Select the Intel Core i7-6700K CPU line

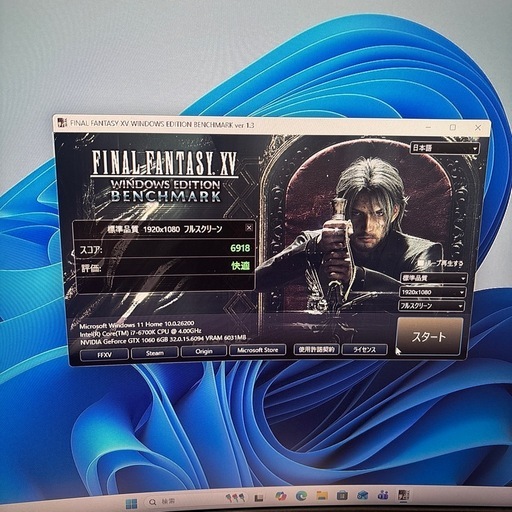click(x=140, y=332)
